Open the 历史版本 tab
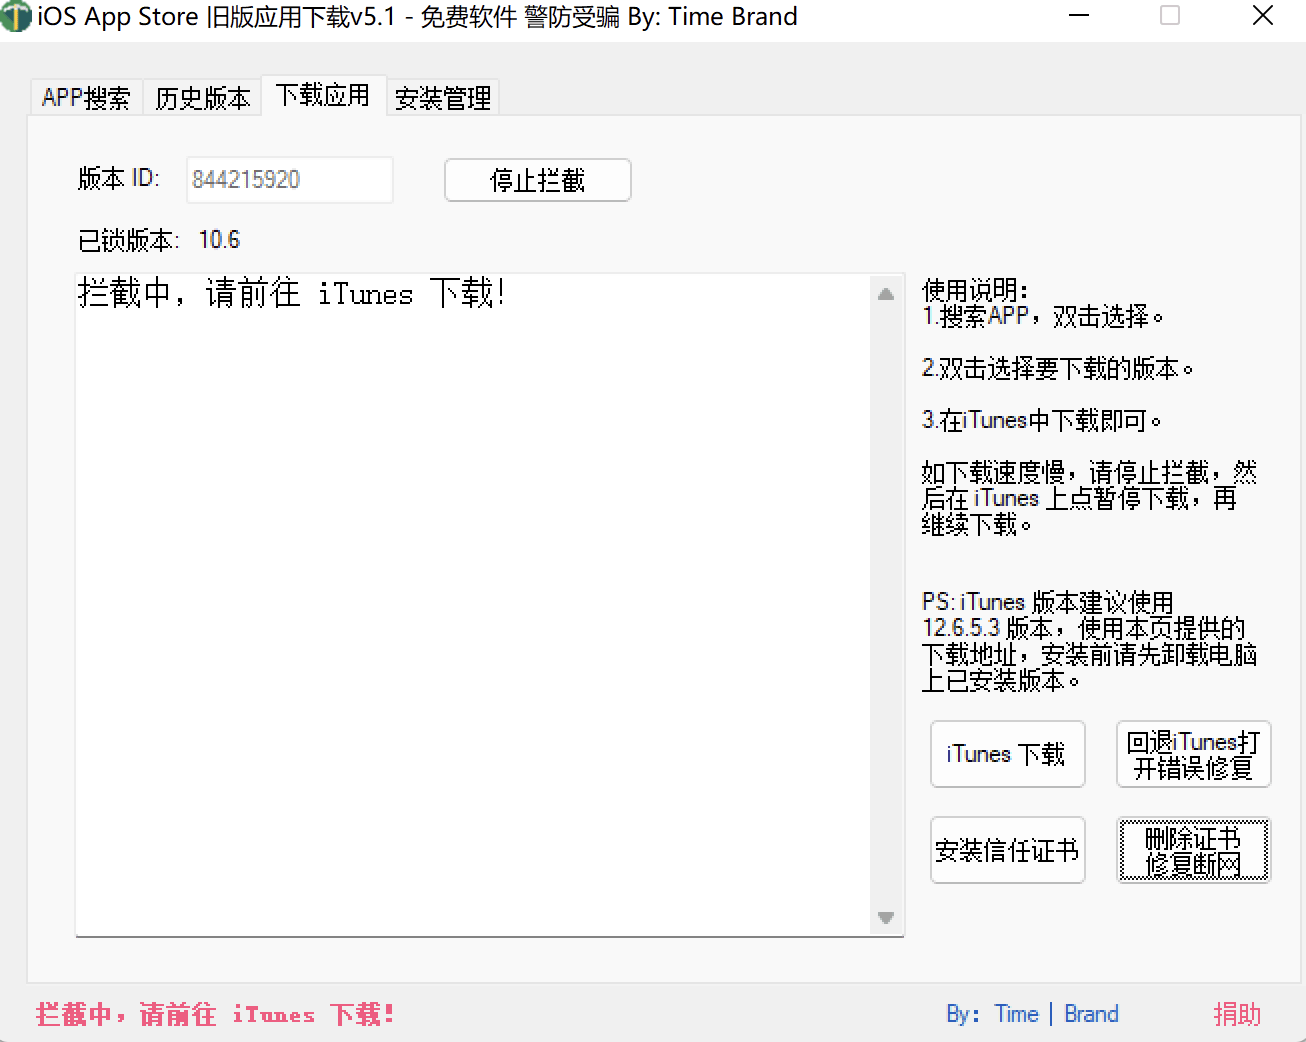Screen dimensions: 1306x1042 coord(202,98)
